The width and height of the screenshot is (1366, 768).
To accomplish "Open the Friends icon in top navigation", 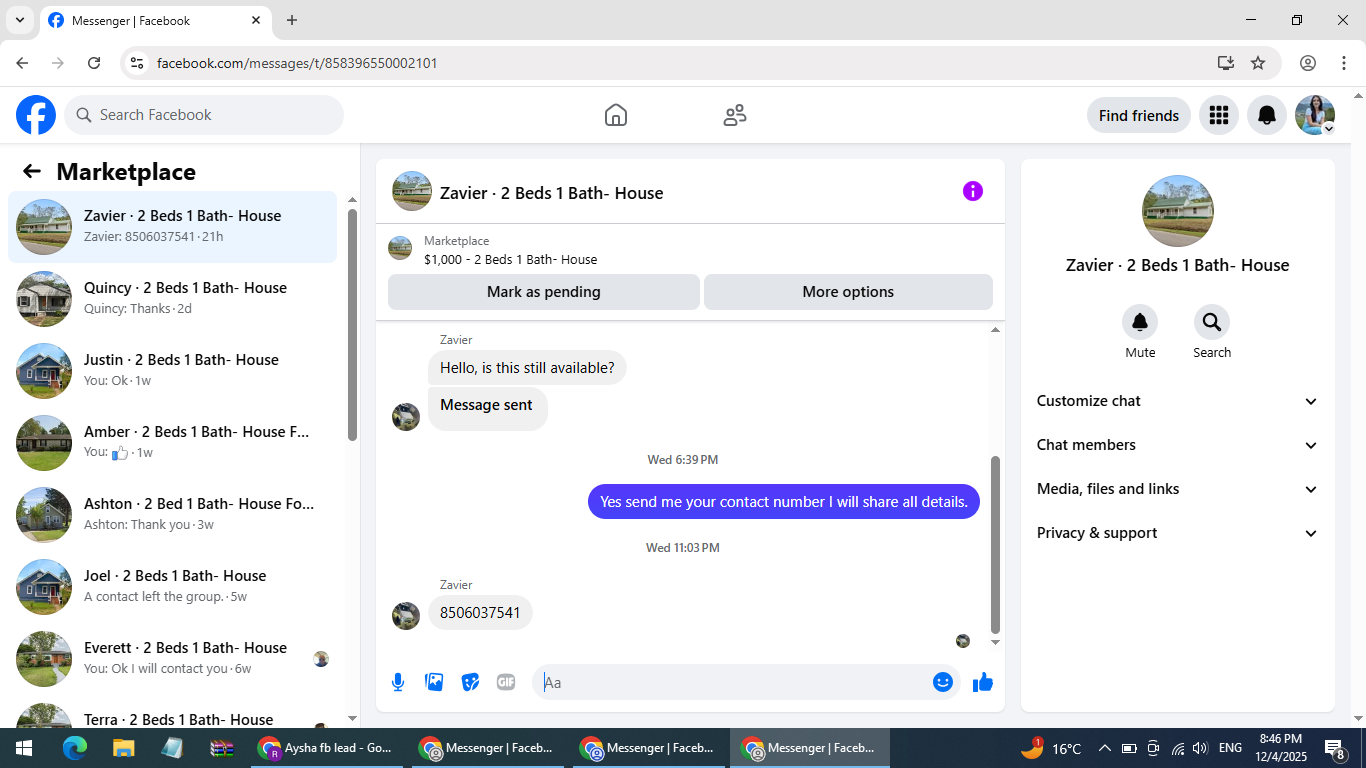I will coord(735,115).
